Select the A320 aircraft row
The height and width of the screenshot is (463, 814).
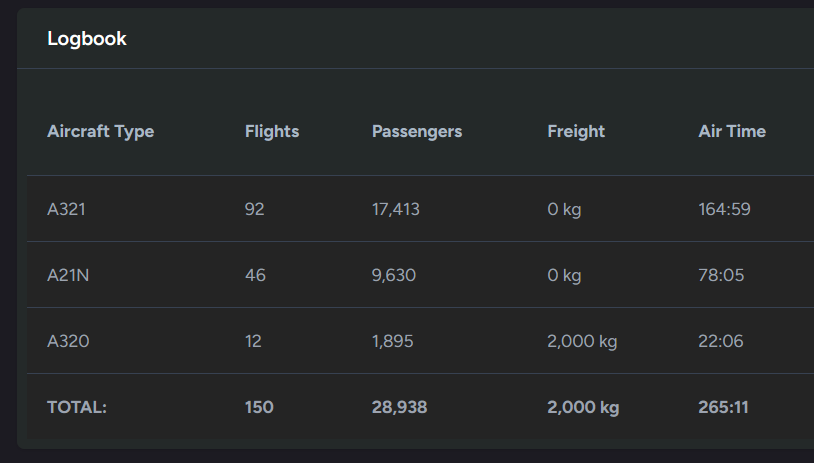click(420, 341)
